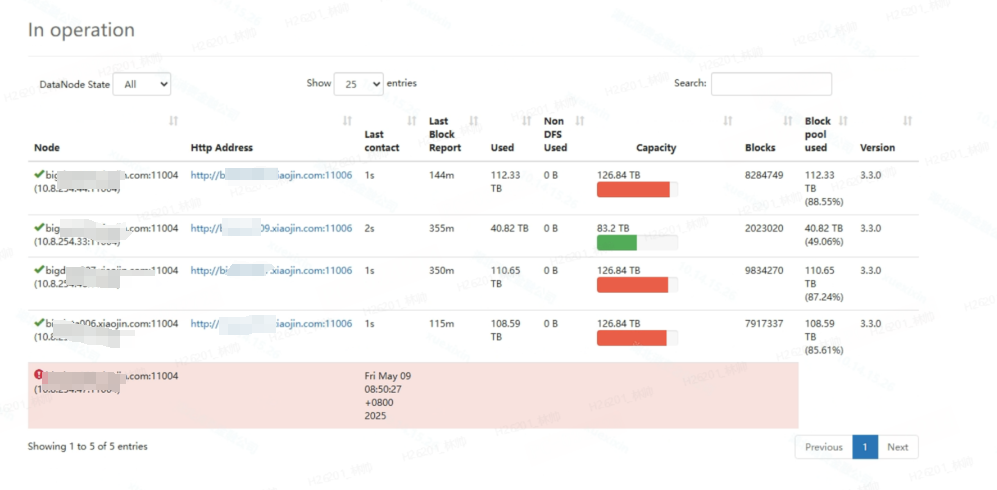
Task: Sort by Version column arrows icon
Action: click(907, 121)
